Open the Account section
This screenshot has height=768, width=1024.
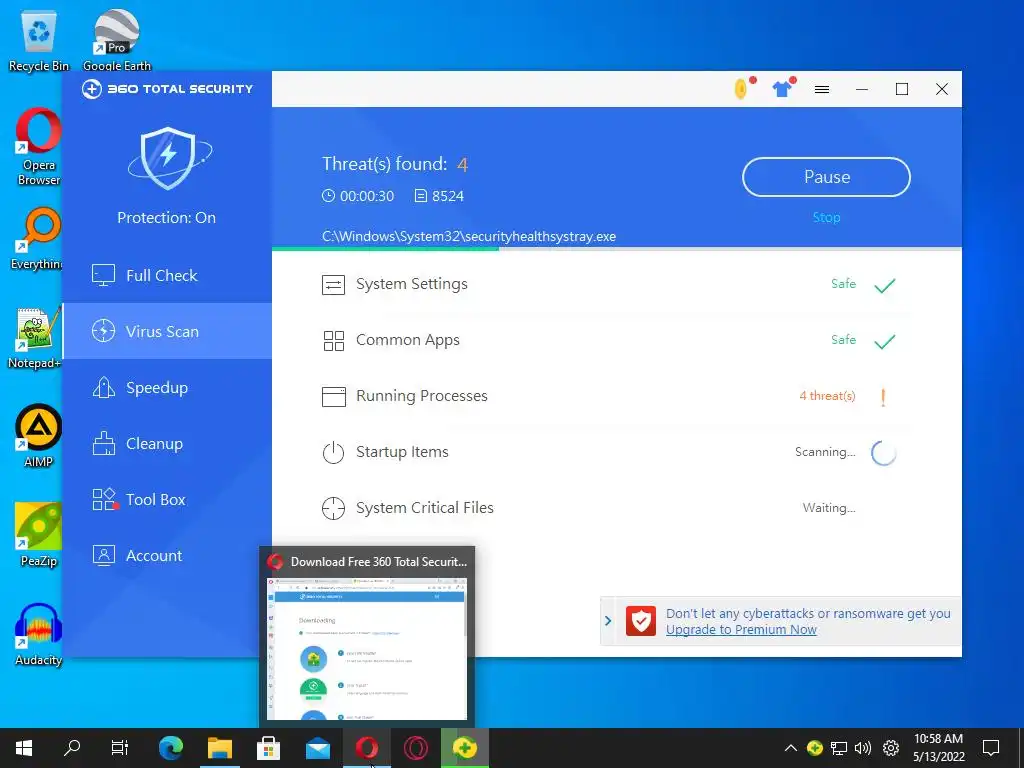167,556
